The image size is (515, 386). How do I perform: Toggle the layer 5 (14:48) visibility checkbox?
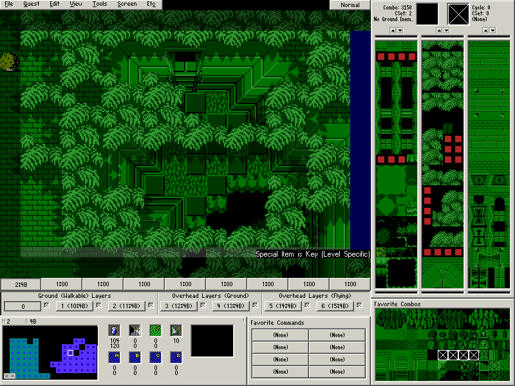pyautogui.click(x=307, y=305)
